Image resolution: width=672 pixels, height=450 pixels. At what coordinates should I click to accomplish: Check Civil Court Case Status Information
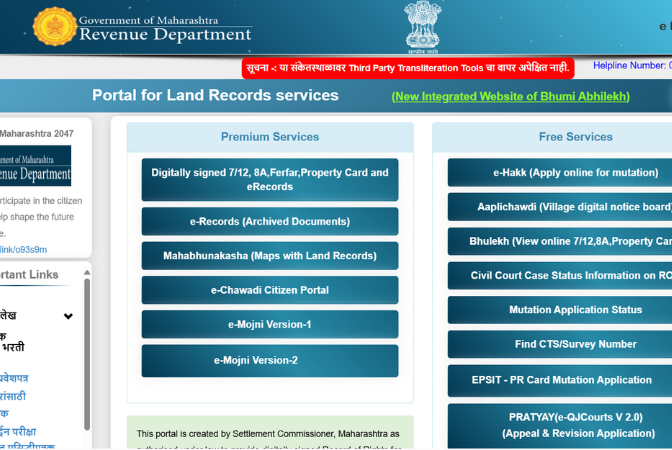560,275
